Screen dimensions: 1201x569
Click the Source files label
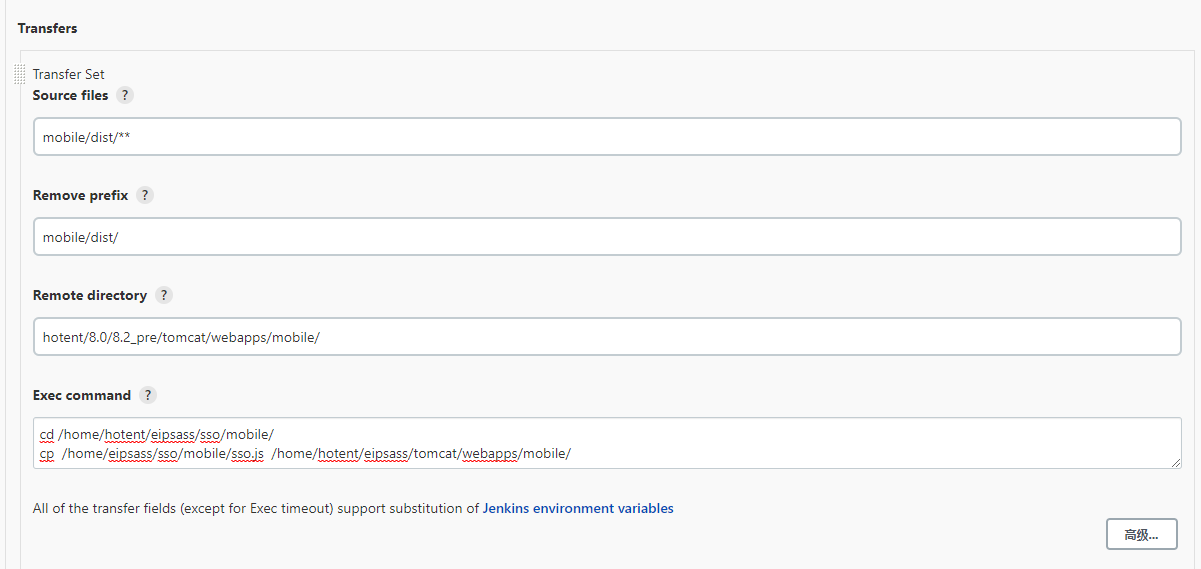pyautogui.click(x=70, y=95)
